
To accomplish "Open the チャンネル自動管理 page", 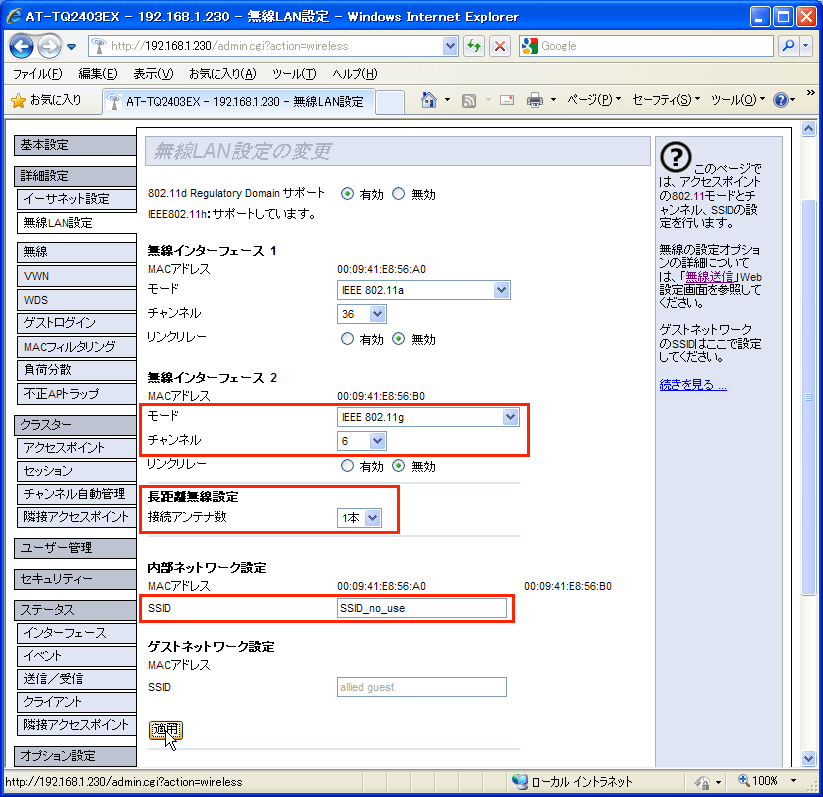I will [x=77, y=494].
